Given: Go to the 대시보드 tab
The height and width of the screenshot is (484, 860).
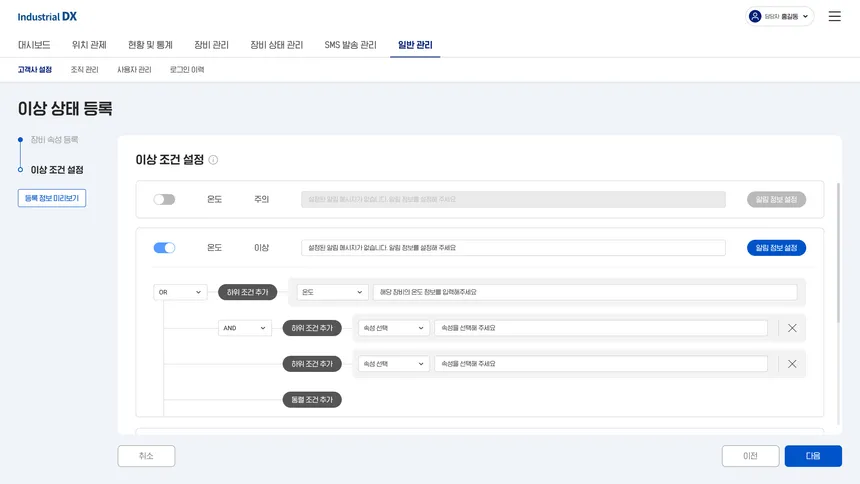Looking at the screenshot, I should (34, 45).
